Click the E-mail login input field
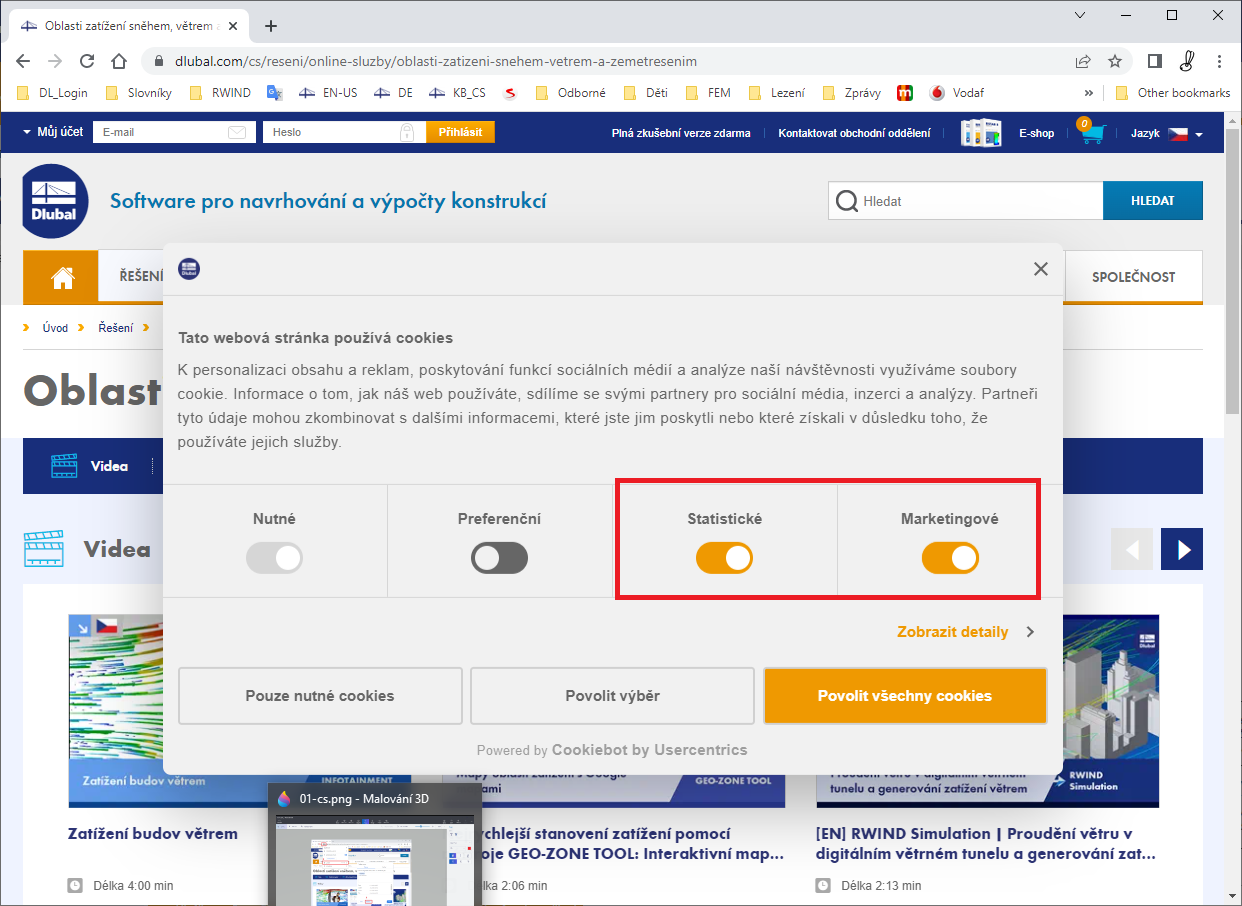1242x906 pixels. click(x=170, y=131)
